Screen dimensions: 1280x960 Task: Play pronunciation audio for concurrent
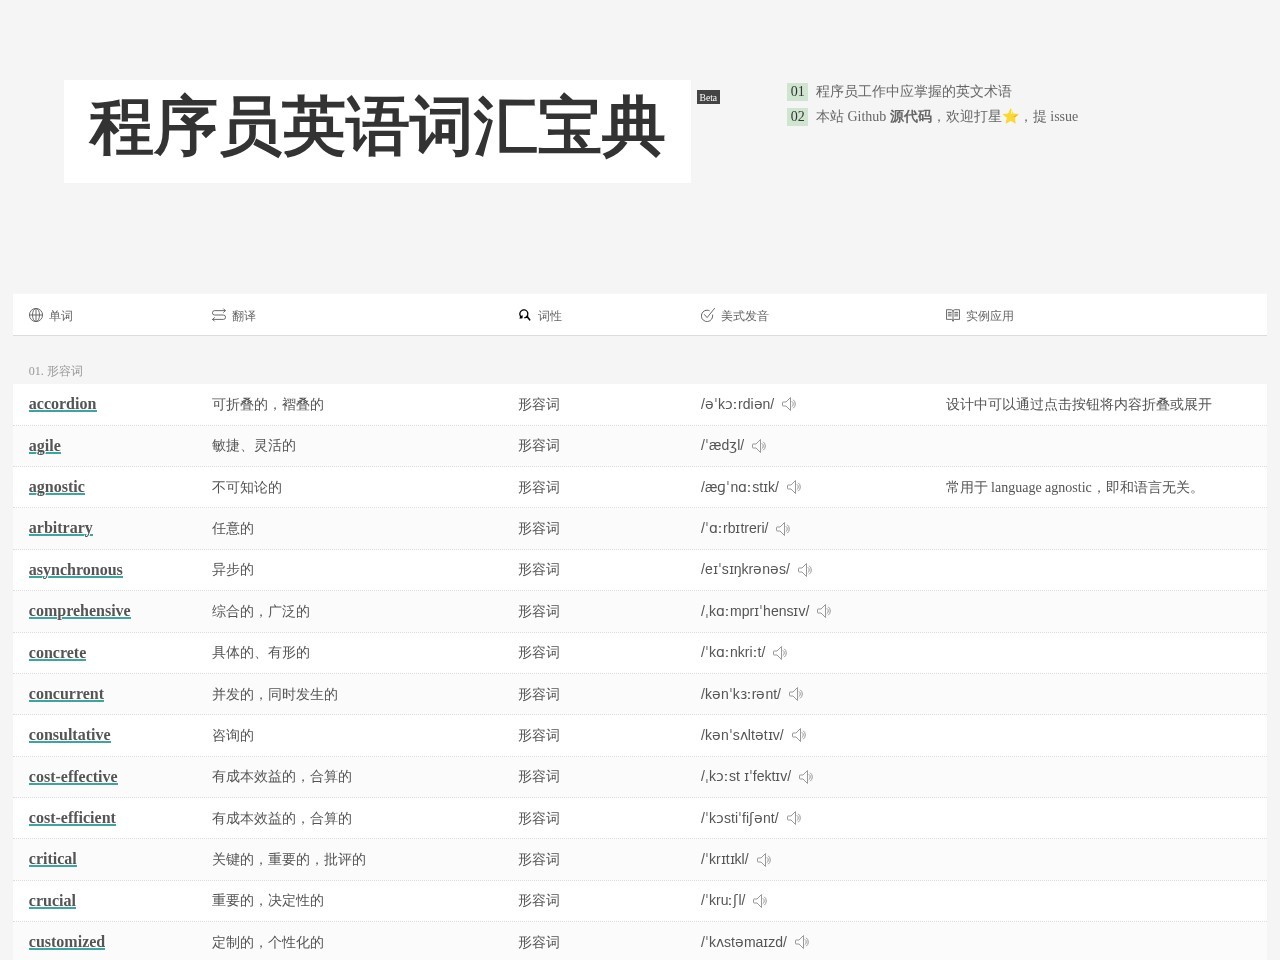[x=796, y=694]
